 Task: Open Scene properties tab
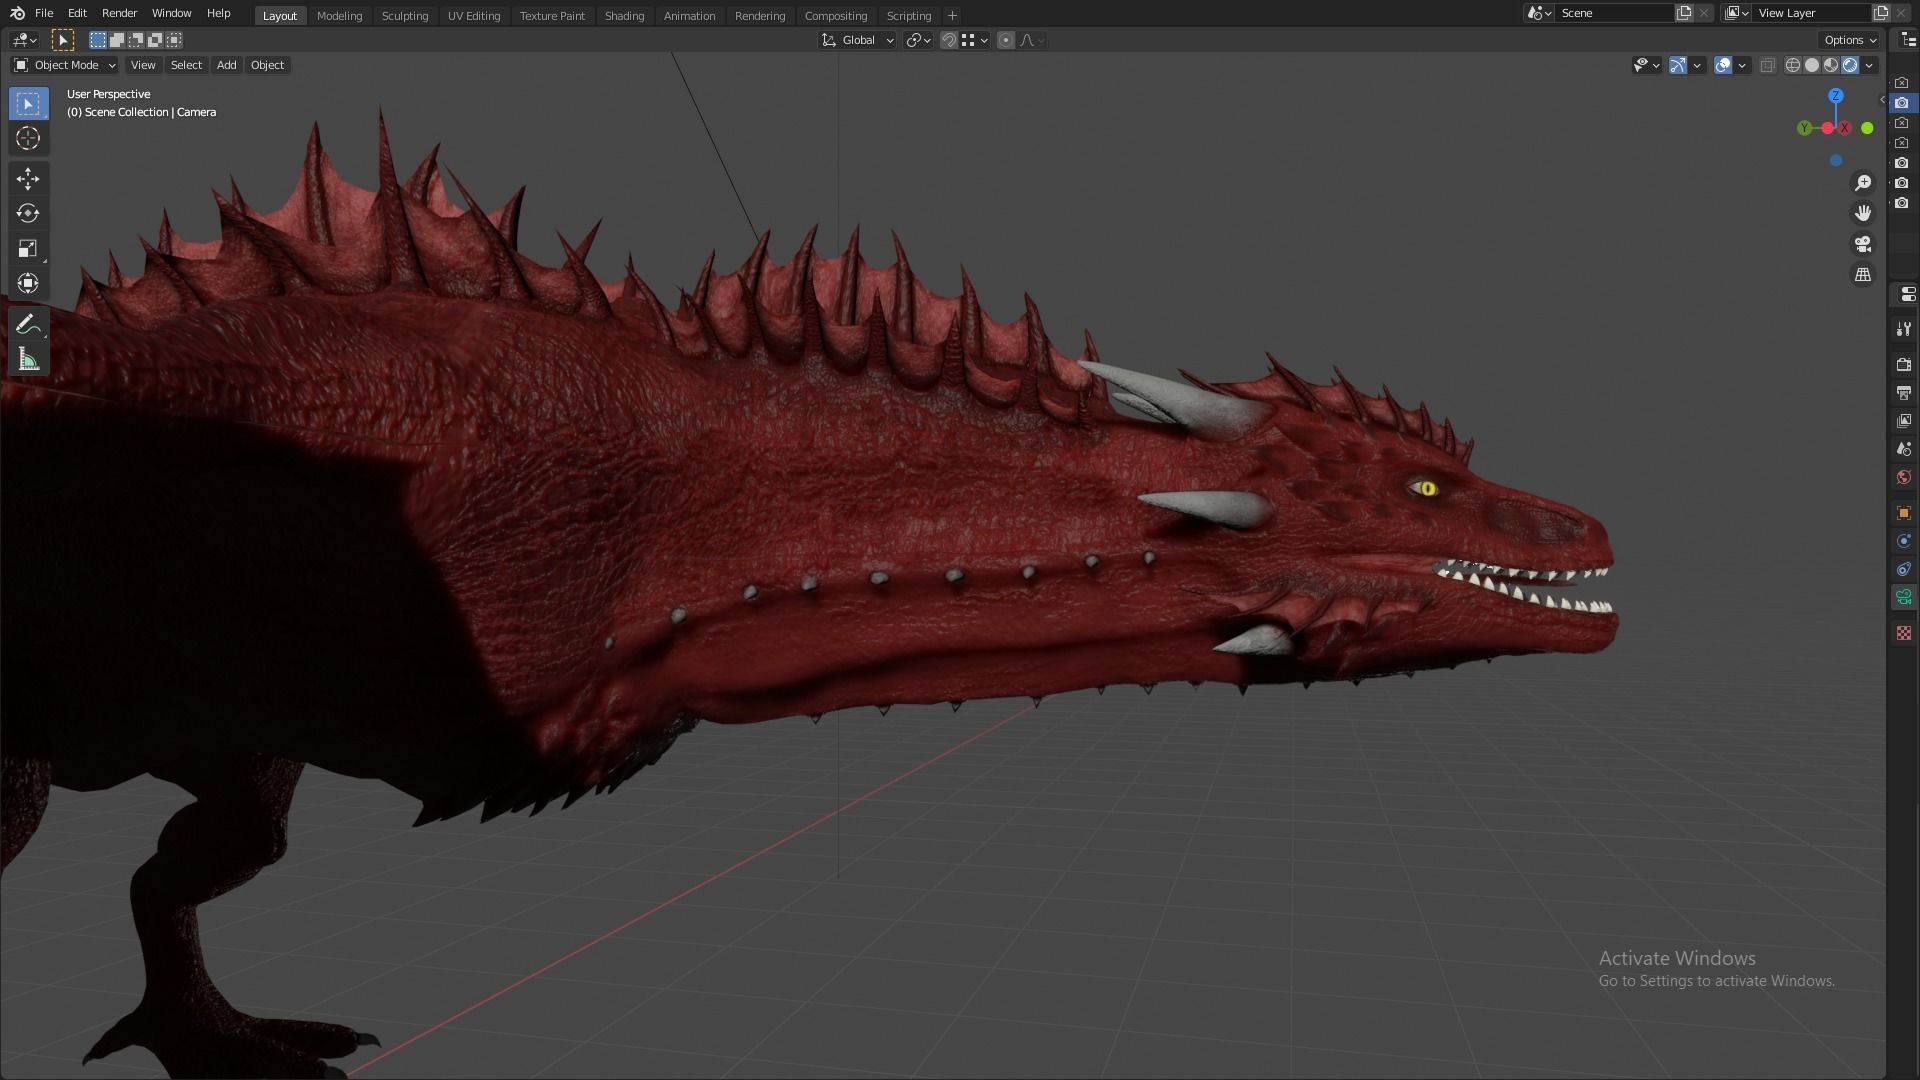[x=1904, y=449]
